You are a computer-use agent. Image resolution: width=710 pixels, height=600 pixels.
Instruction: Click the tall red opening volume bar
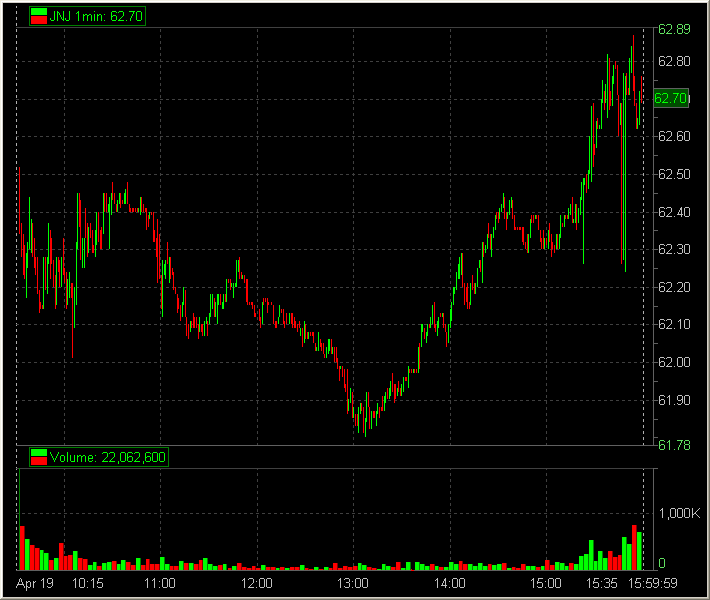pos(22,548)
